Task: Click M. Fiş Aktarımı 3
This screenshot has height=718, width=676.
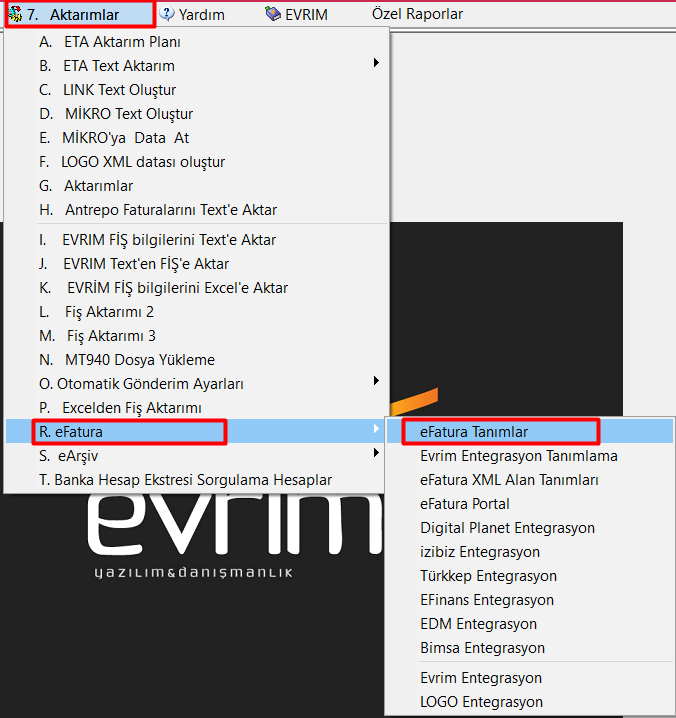Action: pos(196,336)
